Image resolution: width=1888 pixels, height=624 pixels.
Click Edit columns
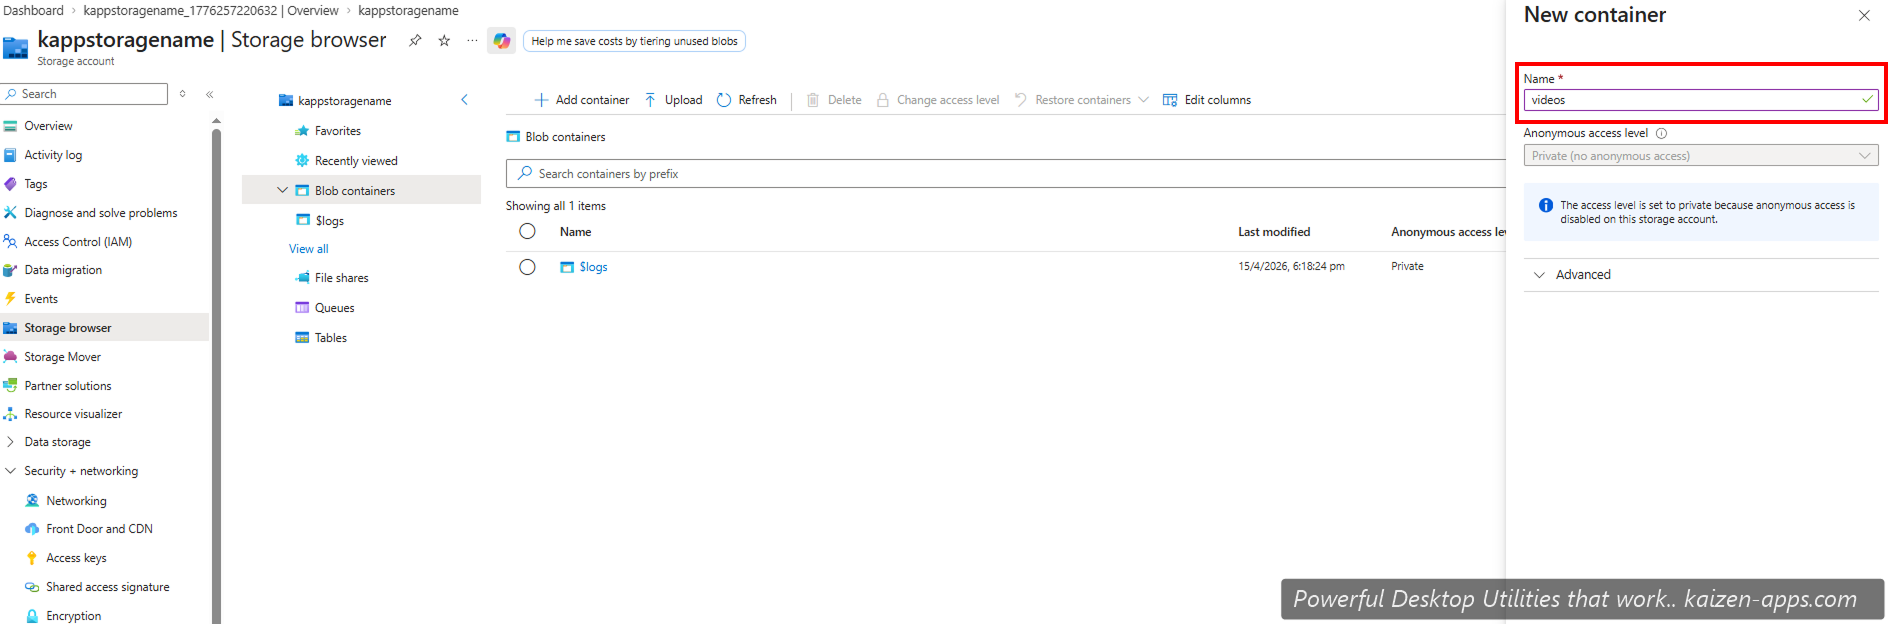(x=1207, y=100)
